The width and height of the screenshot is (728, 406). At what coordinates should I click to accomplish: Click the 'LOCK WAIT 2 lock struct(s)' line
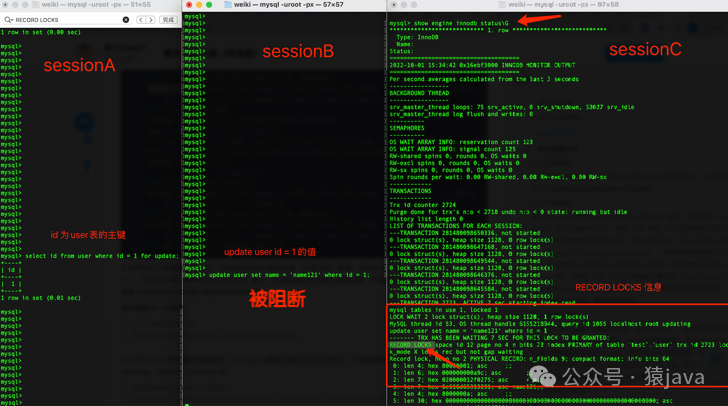coord(489,317)
